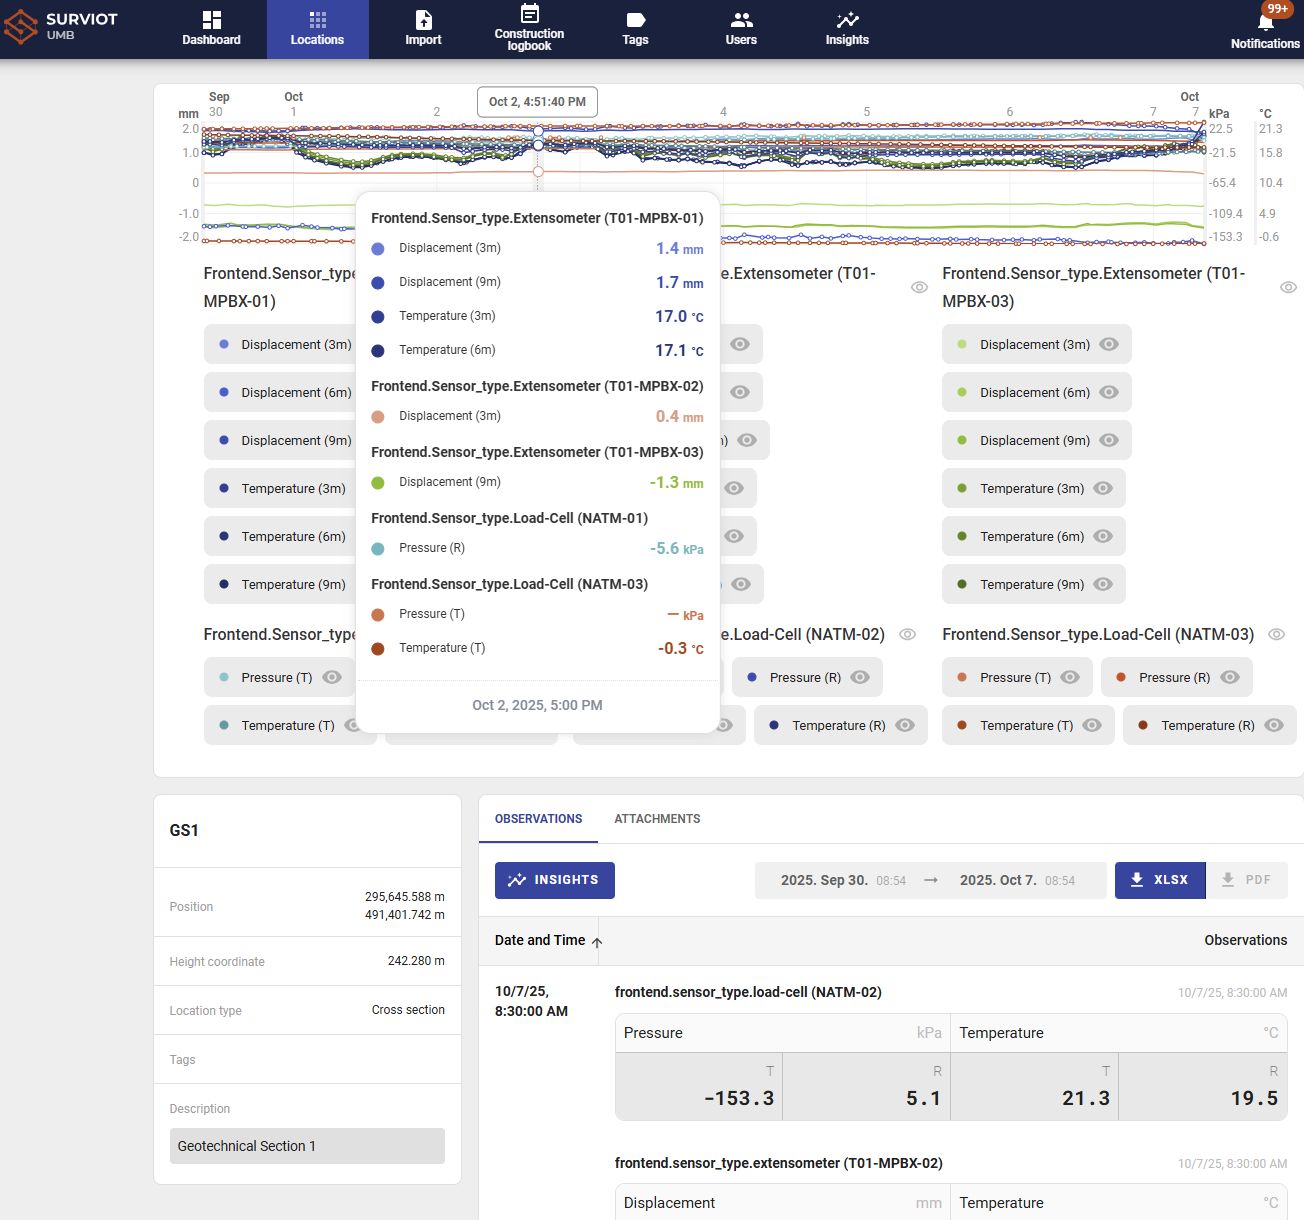Open the Notifications bell

[x=1265, y=24]
